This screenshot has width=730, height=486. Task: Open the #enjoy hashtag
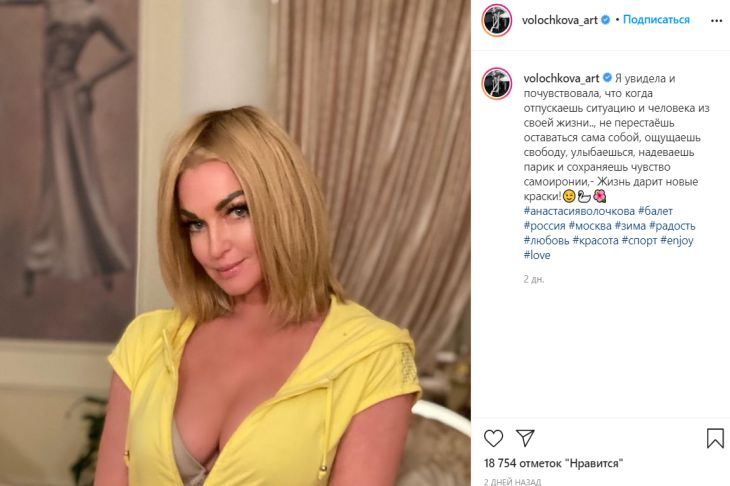click(x=677, y=241)
